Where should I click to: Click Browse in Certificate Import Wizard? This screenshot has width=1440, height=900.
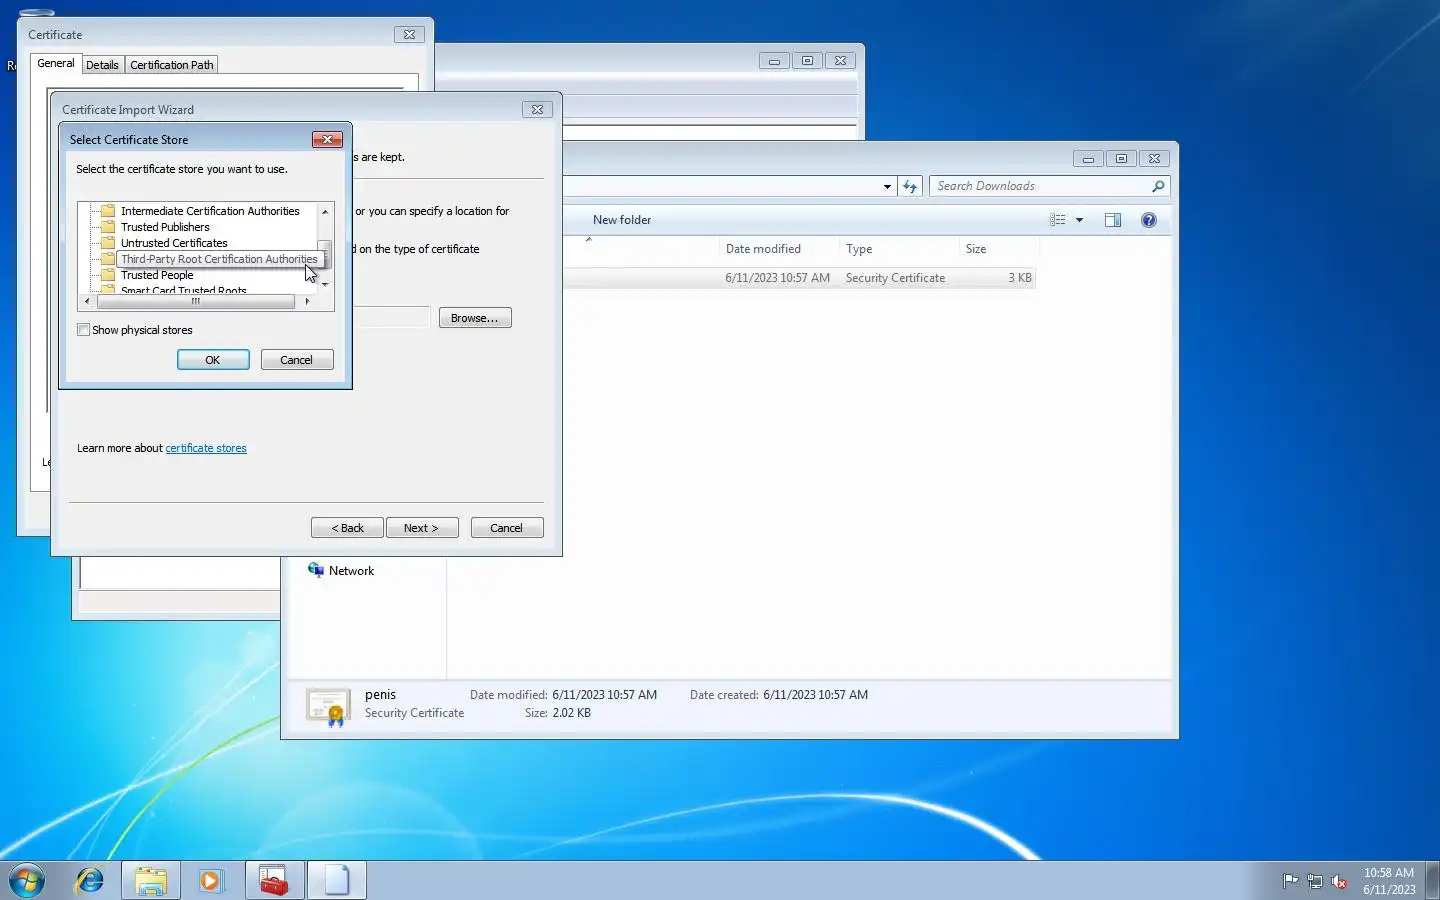pos(475,318)
